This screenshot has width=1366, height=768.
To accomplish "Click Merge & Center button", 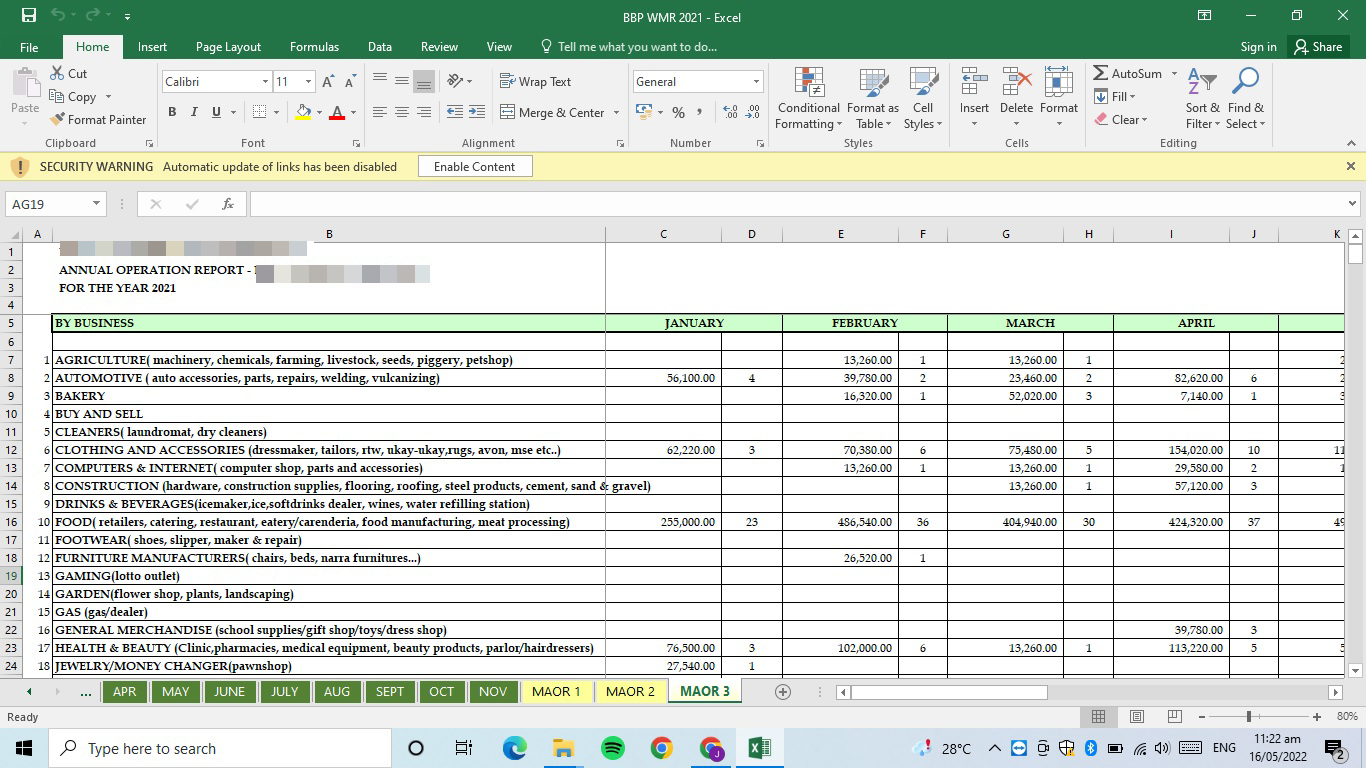I will click(553, 112).
